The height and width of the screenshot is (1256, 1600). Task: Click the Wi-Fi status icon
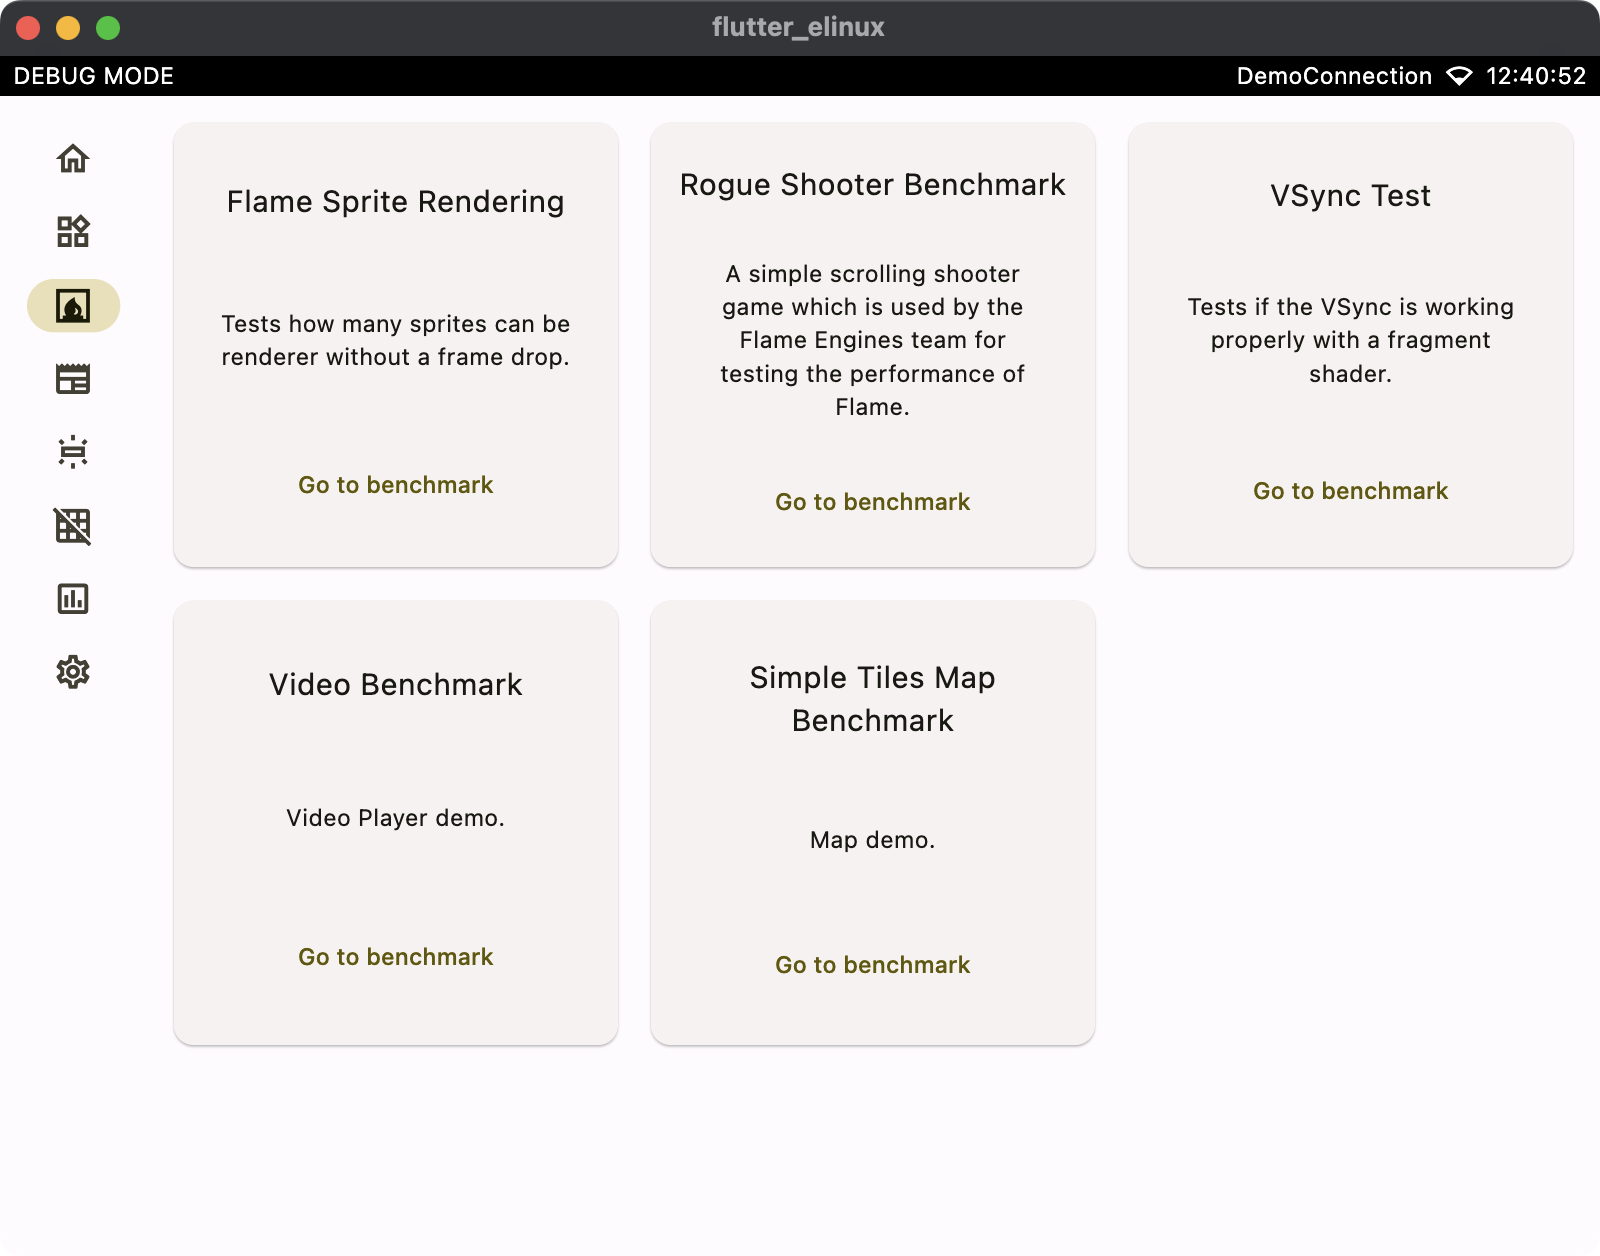[x=1459, y=76]
